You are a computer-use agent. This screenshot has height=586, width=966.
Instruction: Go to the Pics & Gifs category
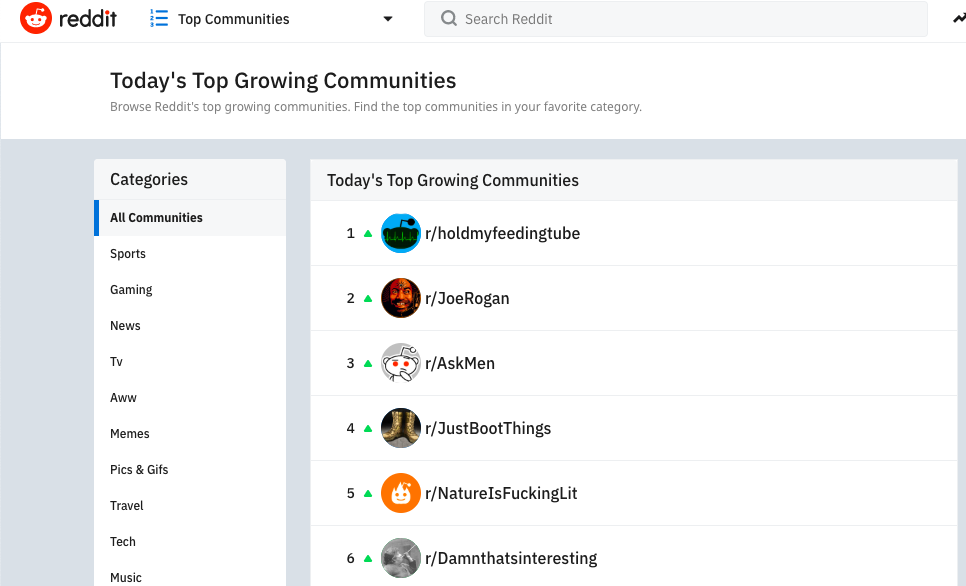(139, 470)
